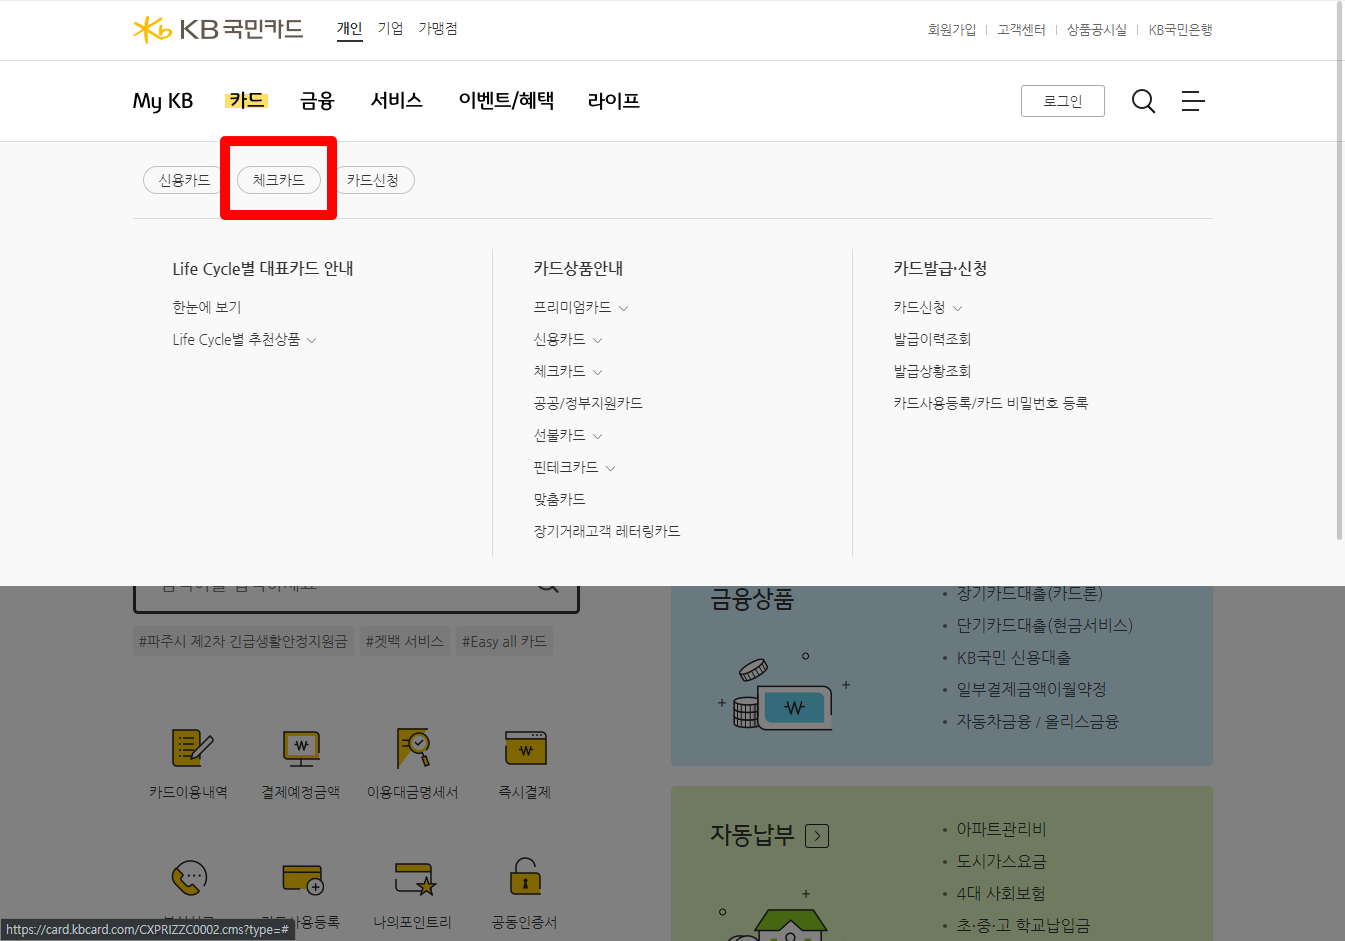Open the 라이프 main menu

pyautogui.click(x=614, y=101)
